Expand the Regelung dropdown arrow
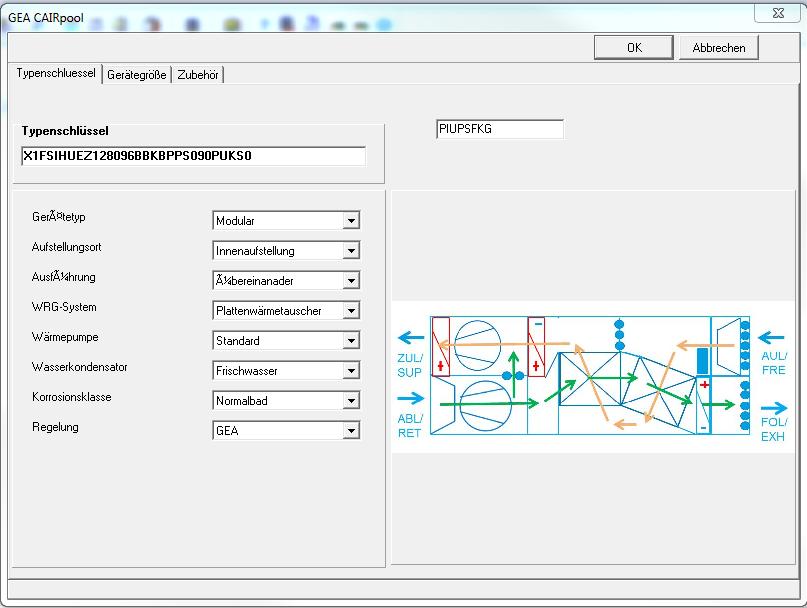 (351, 430)
